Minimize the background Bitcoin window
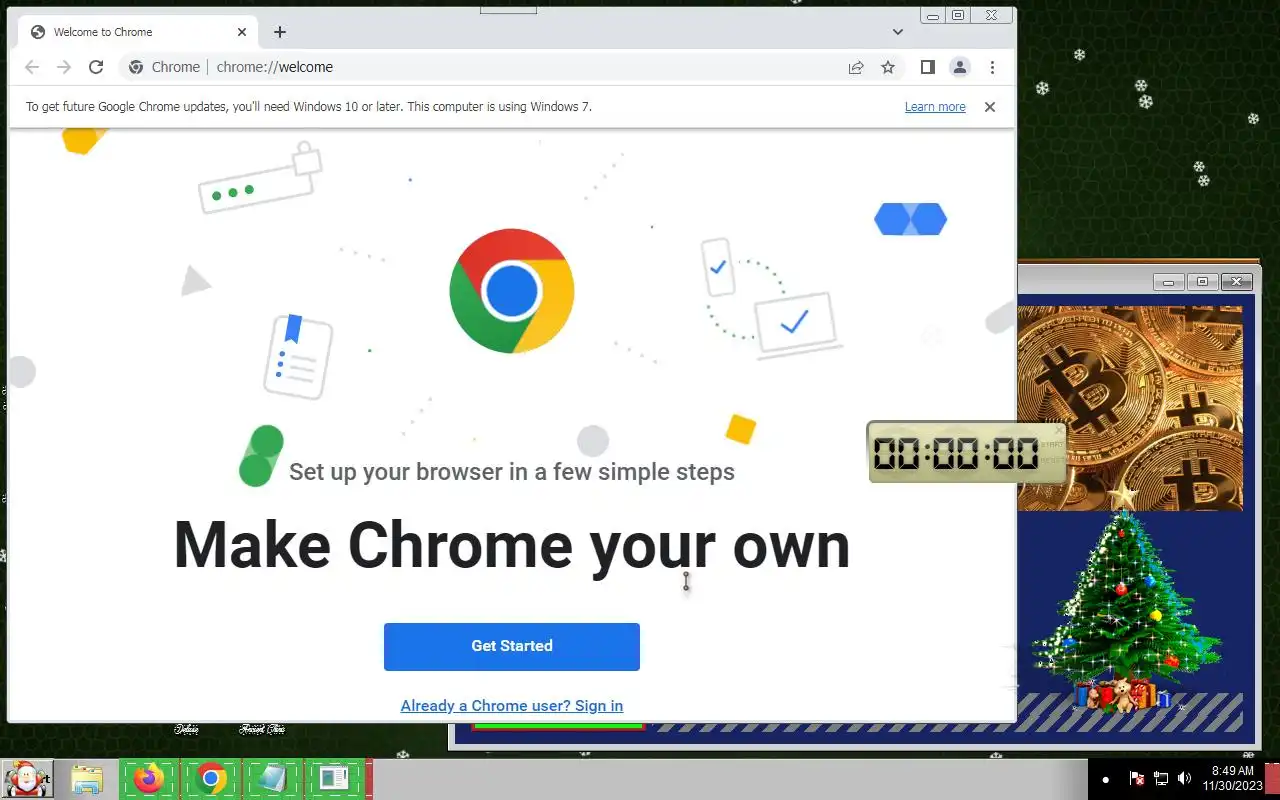The width and height of the screenshot is (1280, 800). [x=1168, y=282]
